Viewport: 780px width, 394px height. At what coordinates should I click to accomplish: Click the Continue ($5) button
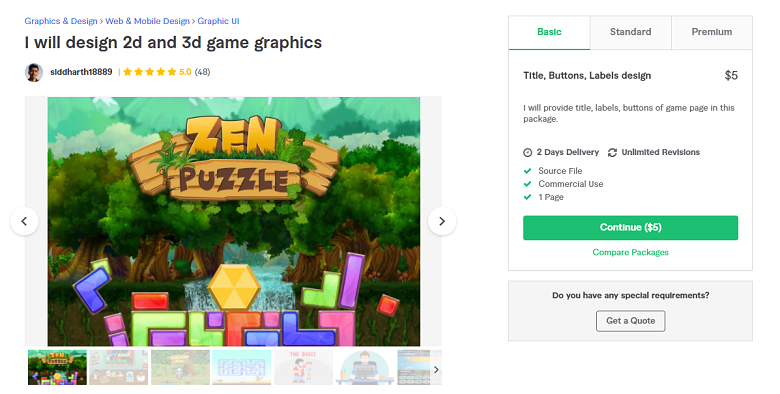point(630,227)
